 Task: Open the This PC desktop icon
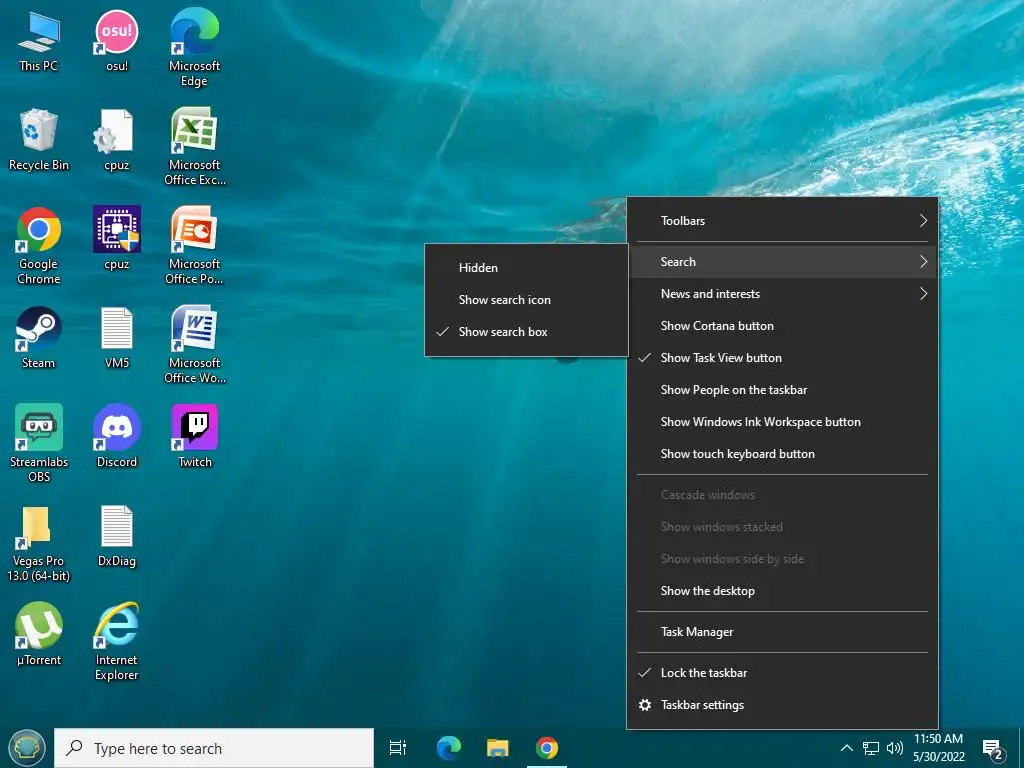39,40
